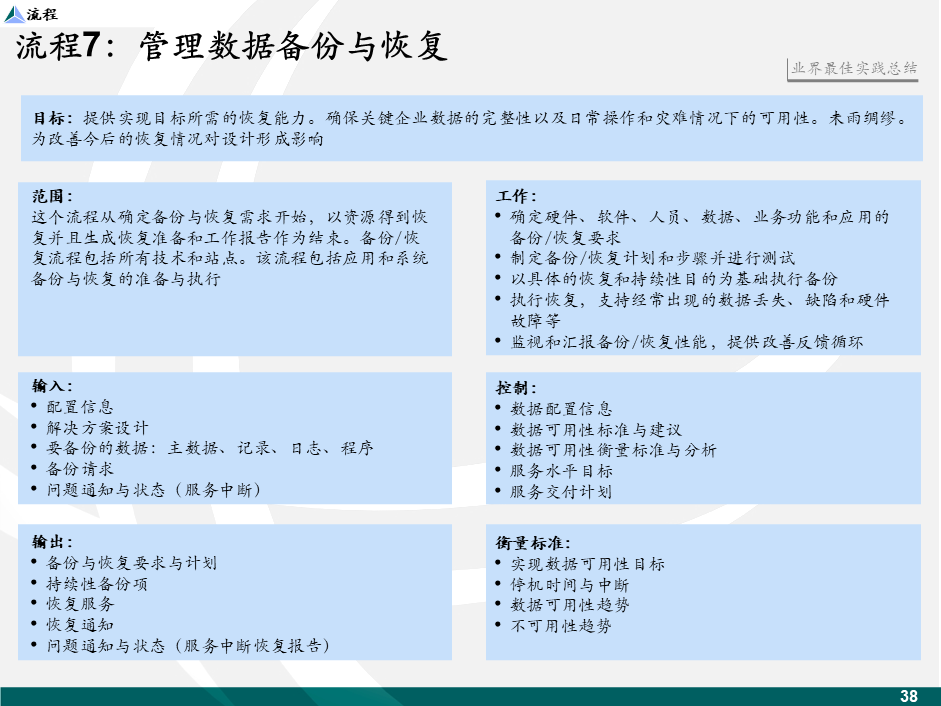Select the bullet 配置信息 under 输入
941x706 pixels.
coord(80,407)
